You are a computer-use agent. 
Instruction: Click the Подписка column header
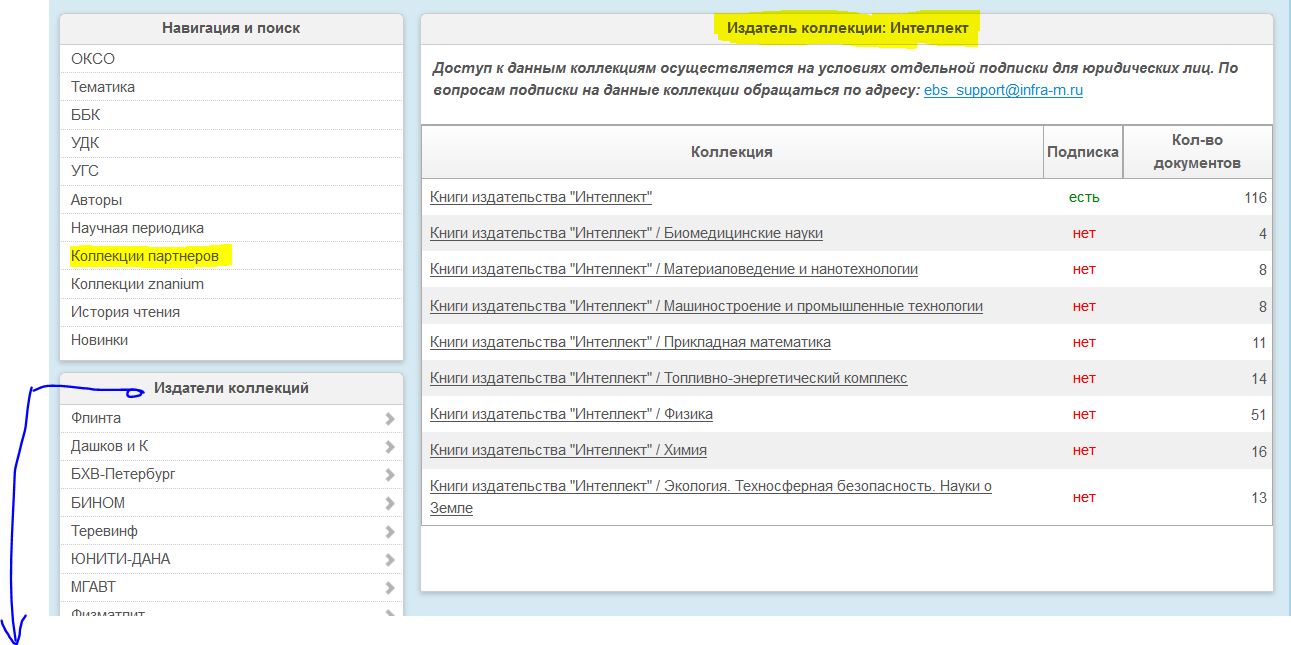[1082, 152]
